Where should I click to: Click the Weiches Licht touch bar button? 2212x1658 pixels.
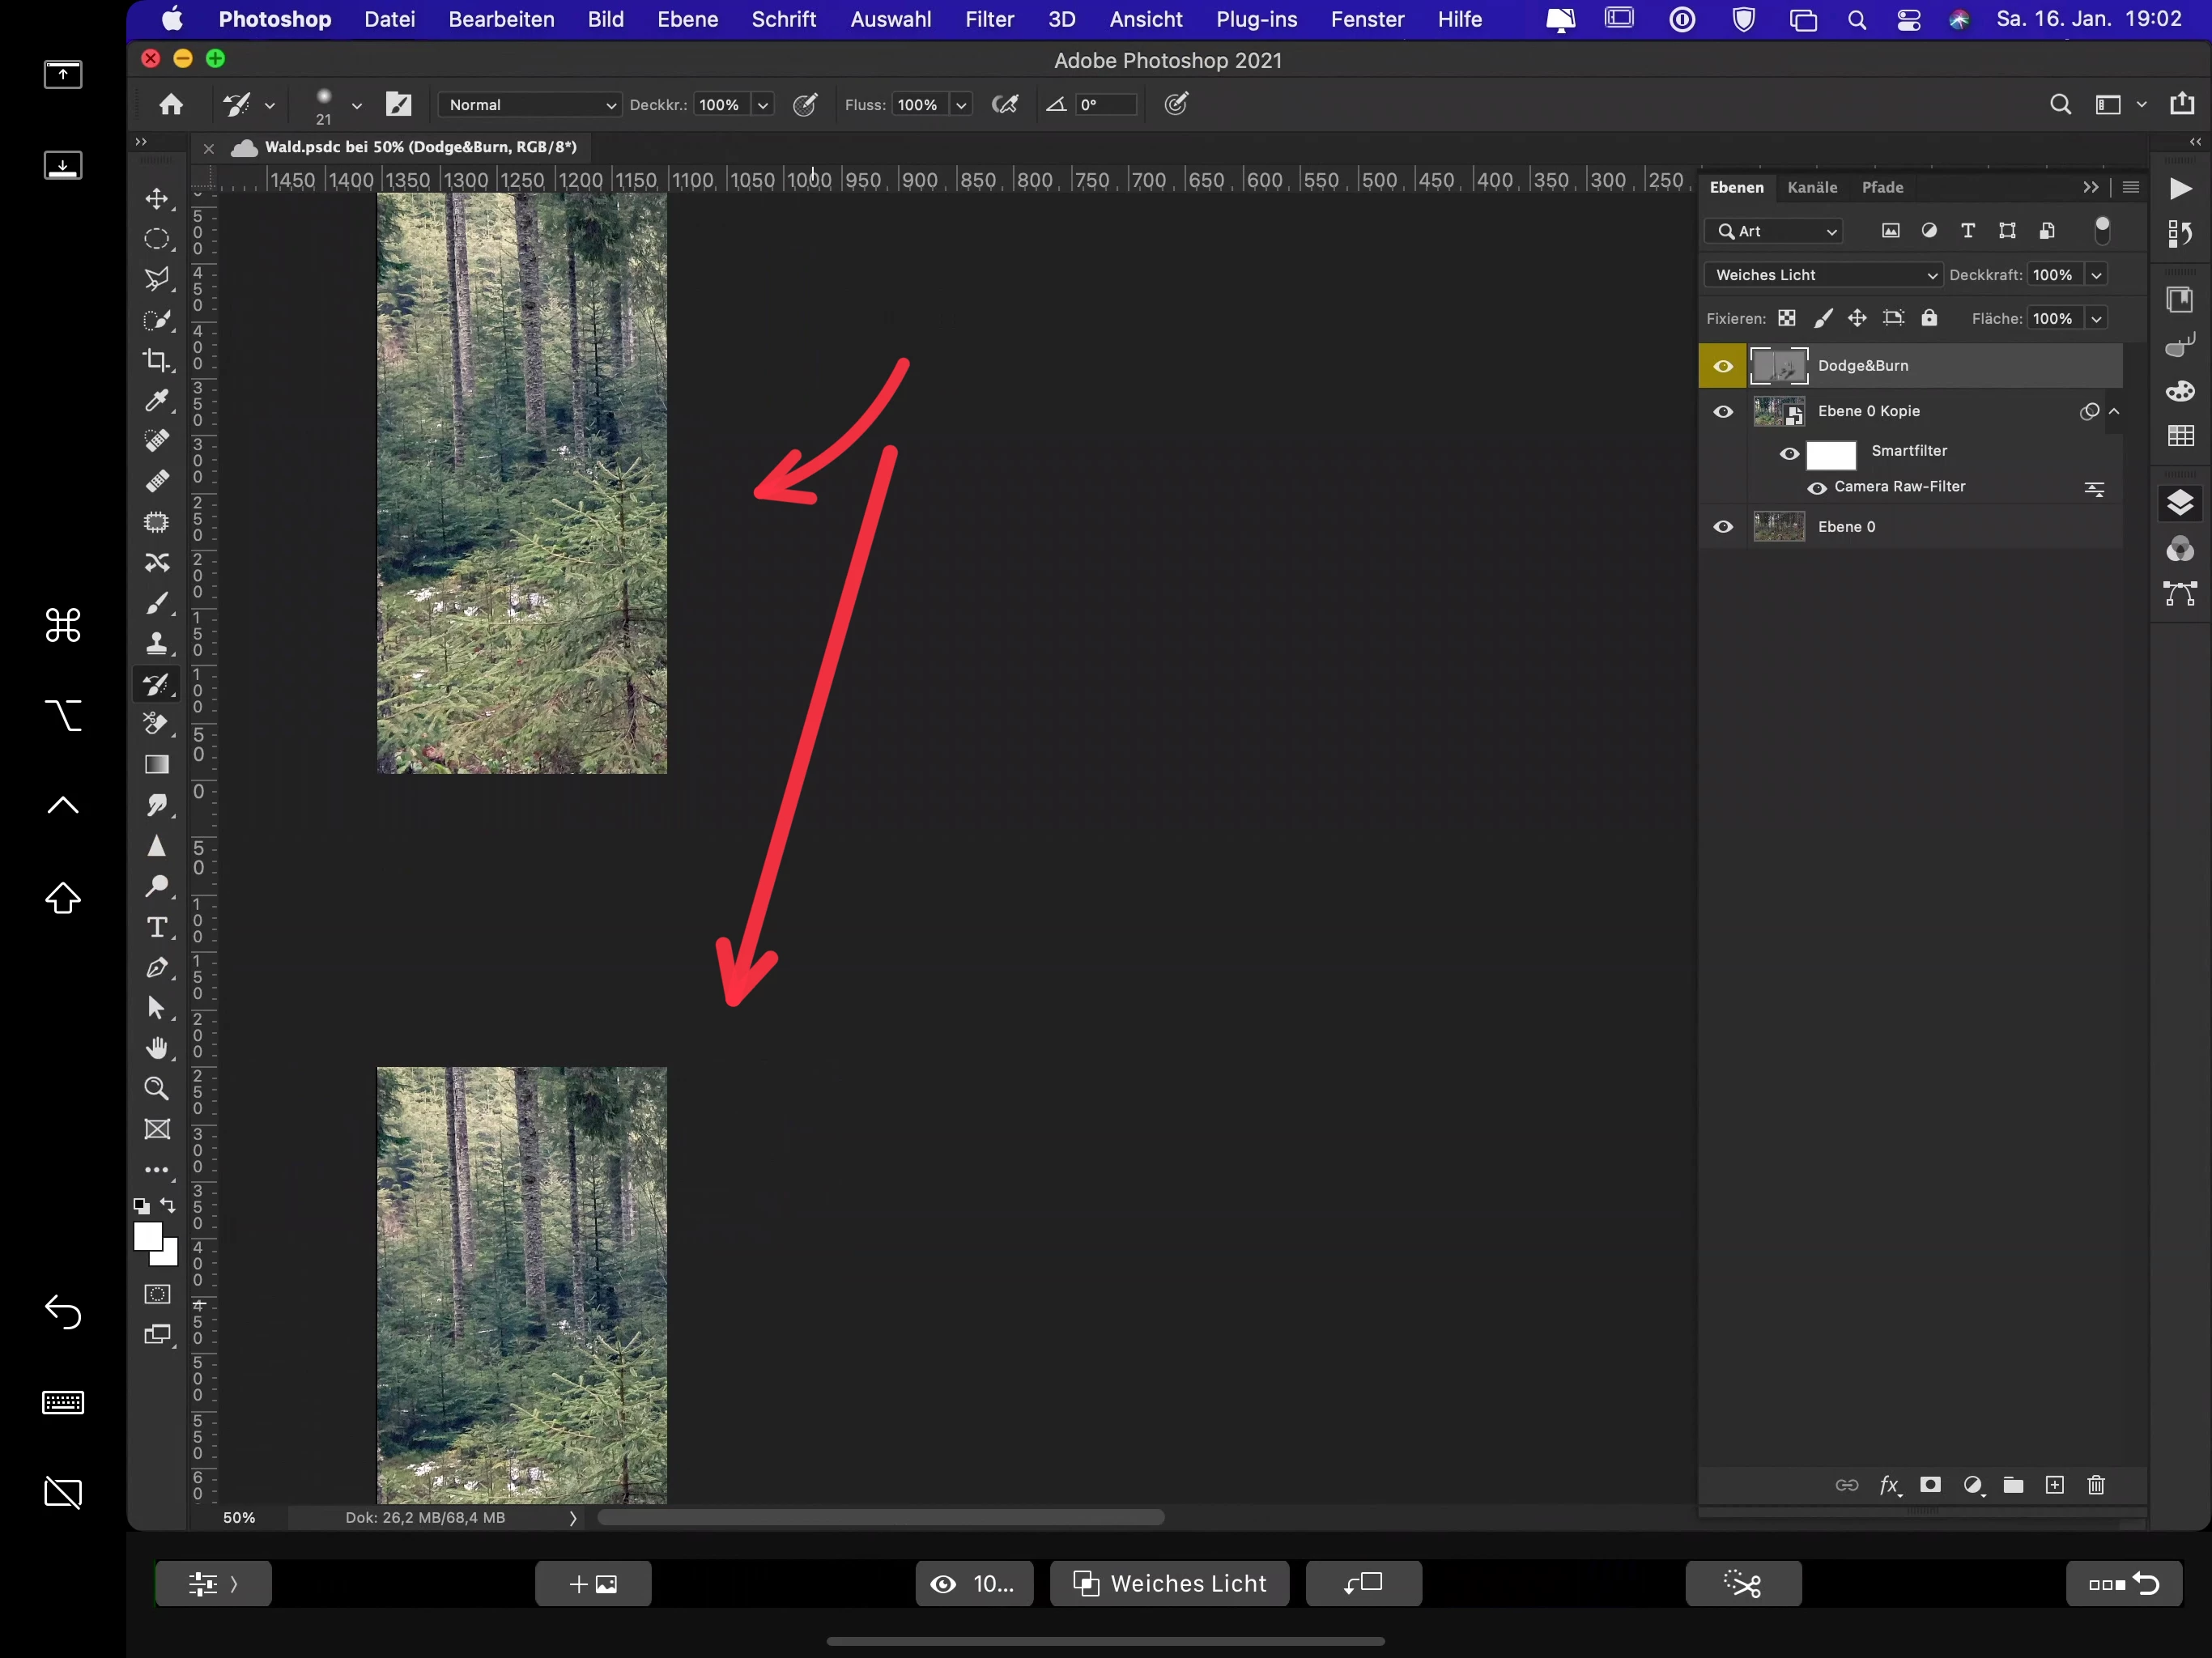point(1169,1583)
